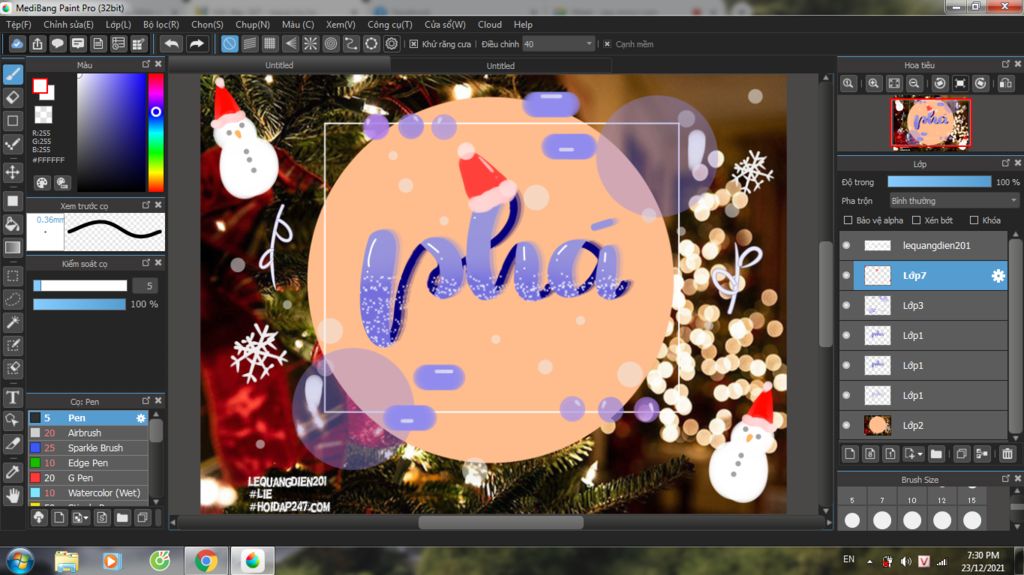Viewport: 1024px width, 575px height.
Task: Select the Lớp3 layer row
Action: click(923, 305)
